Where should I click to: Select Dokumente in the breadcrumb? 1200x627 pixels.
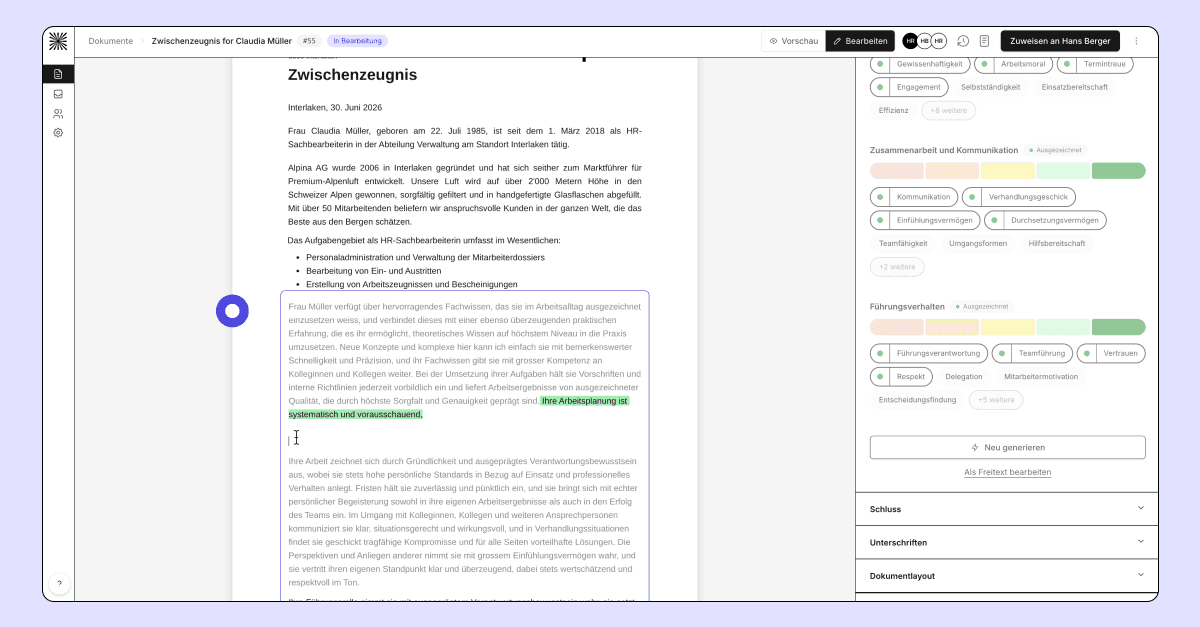(110, 41)
